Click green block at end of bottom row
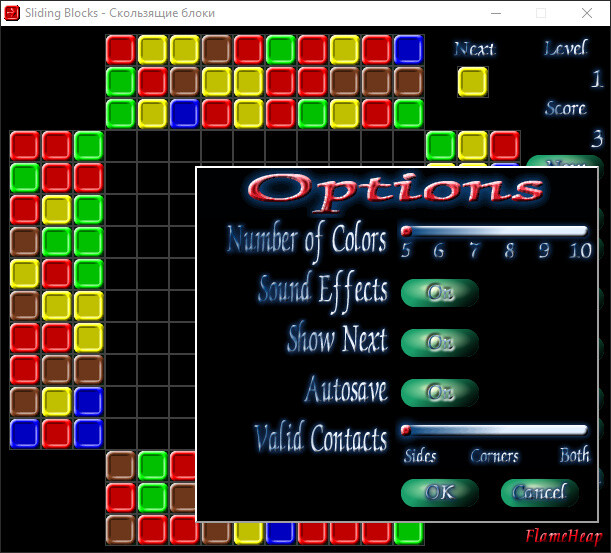This screenshot has width=611, height=553. (408, 533)
